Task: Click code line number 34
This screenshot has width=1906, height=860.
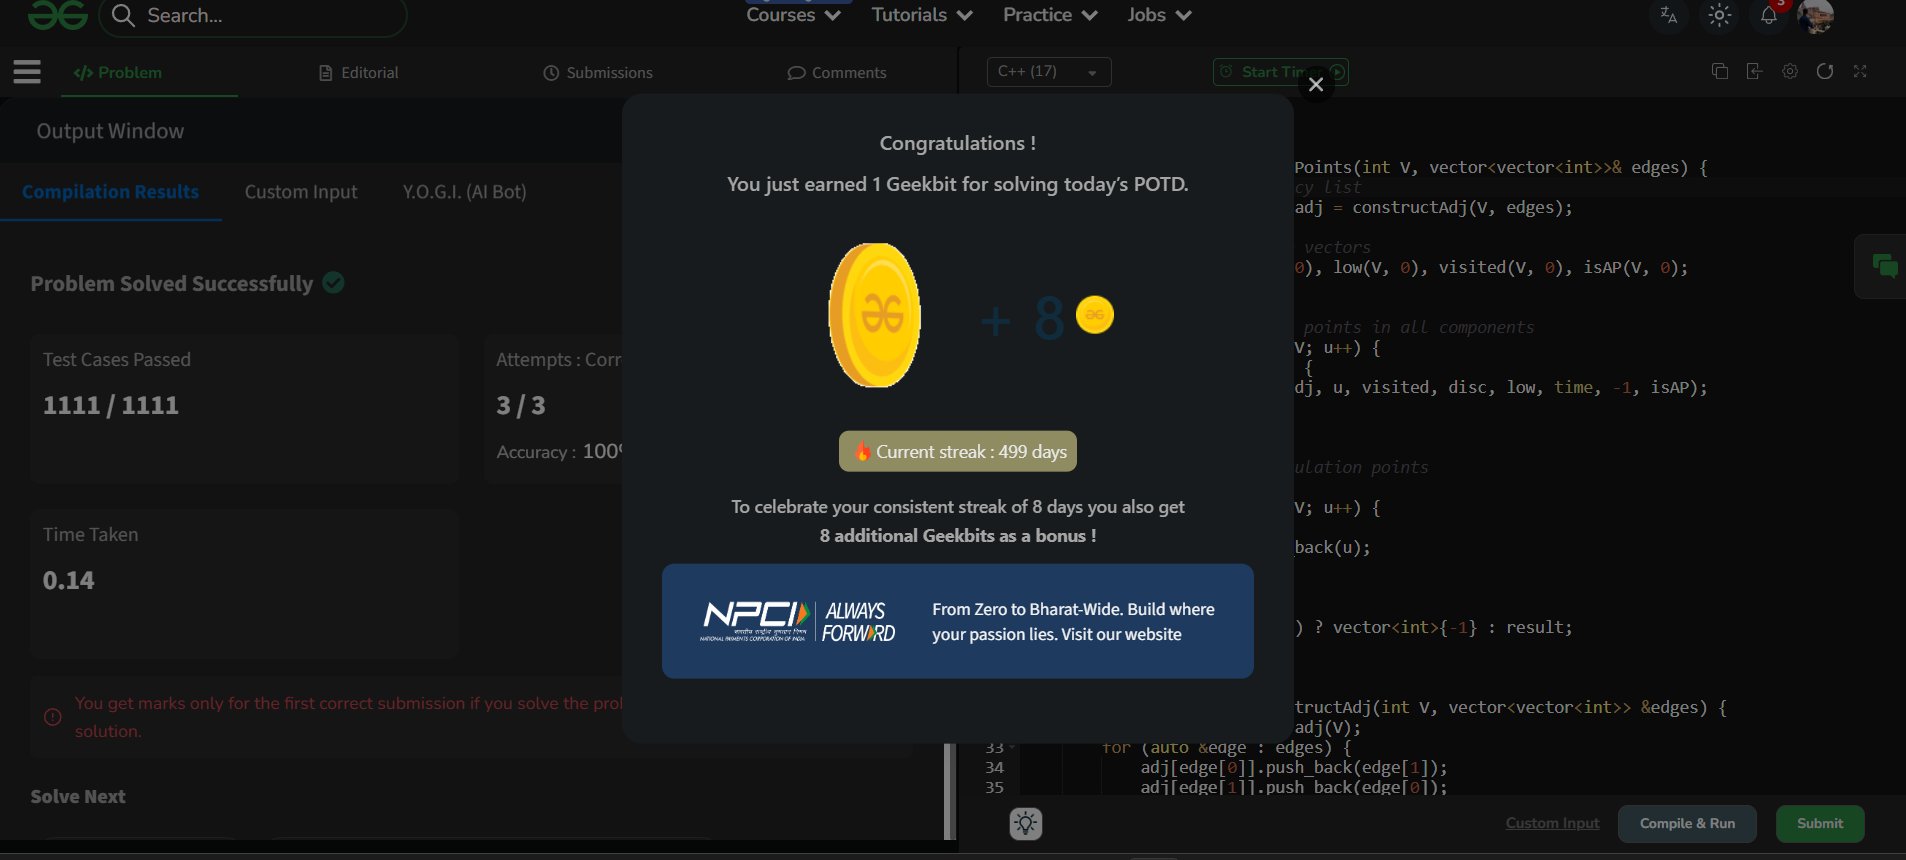Action: click(994, 768)
